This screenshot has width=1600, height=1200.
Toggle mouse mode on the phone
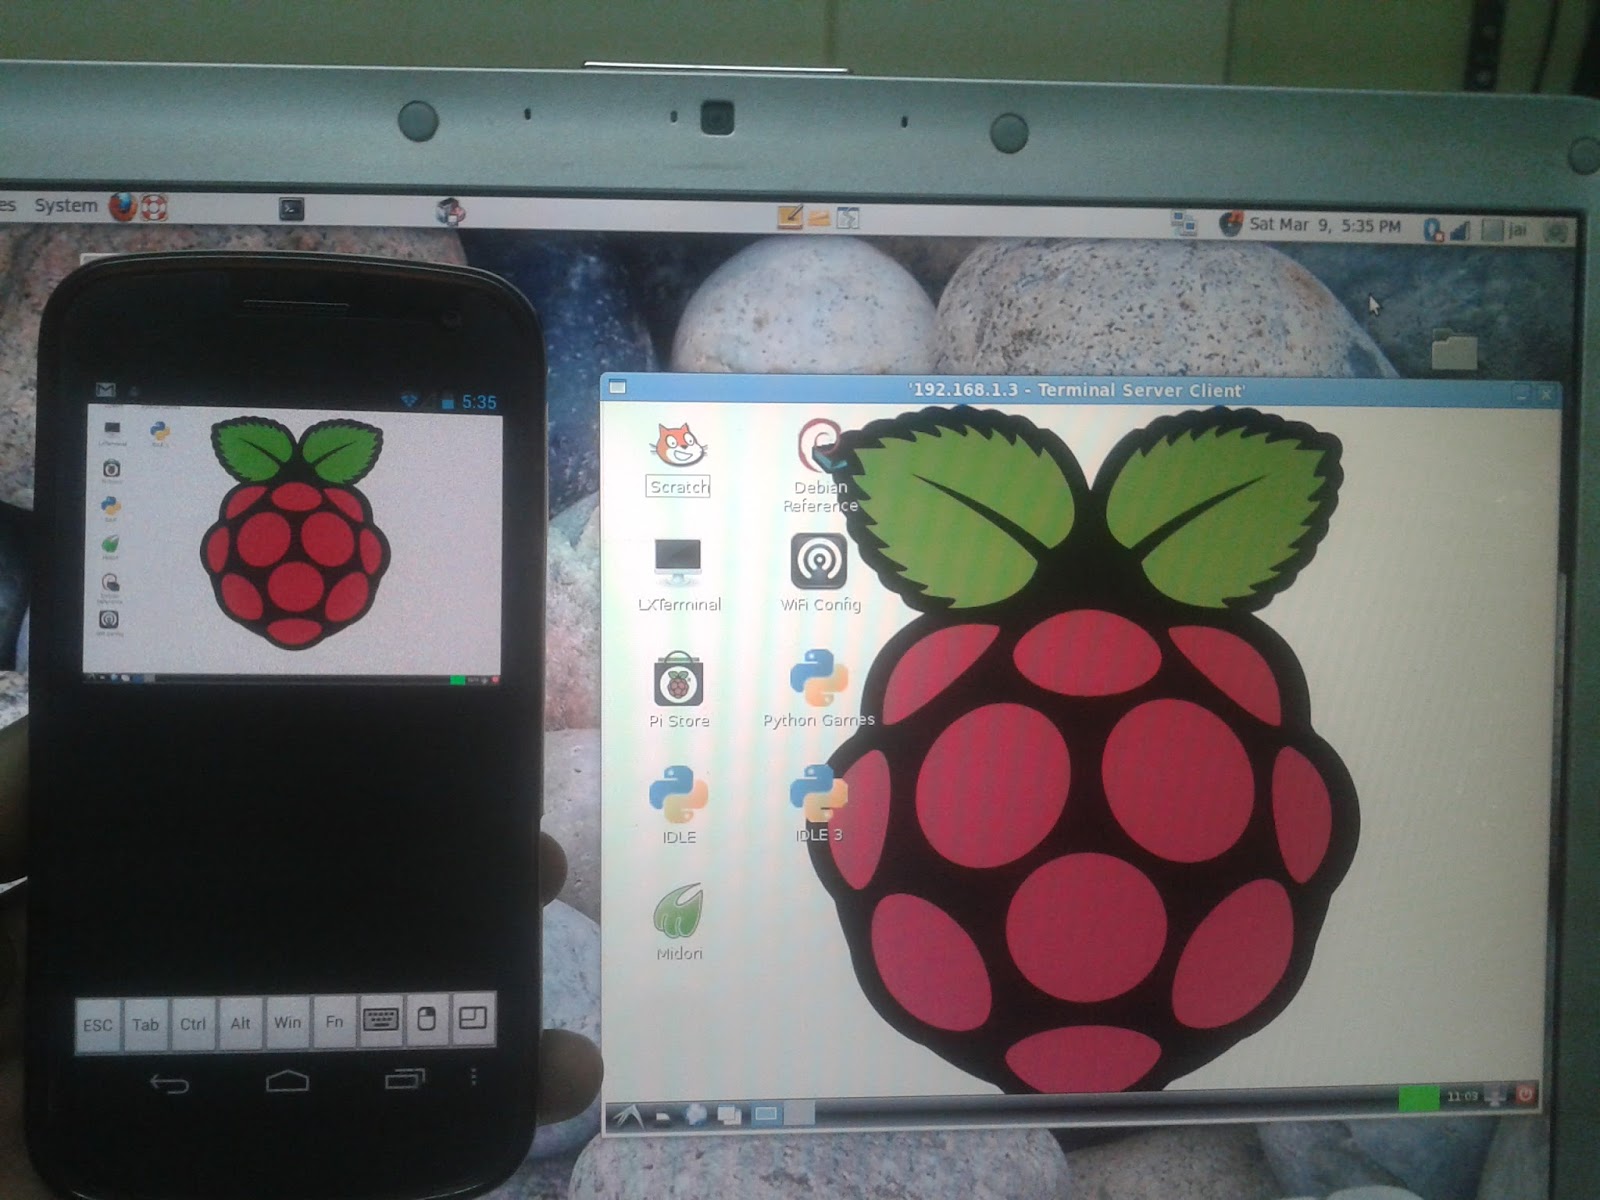(x=427, y=1019)
